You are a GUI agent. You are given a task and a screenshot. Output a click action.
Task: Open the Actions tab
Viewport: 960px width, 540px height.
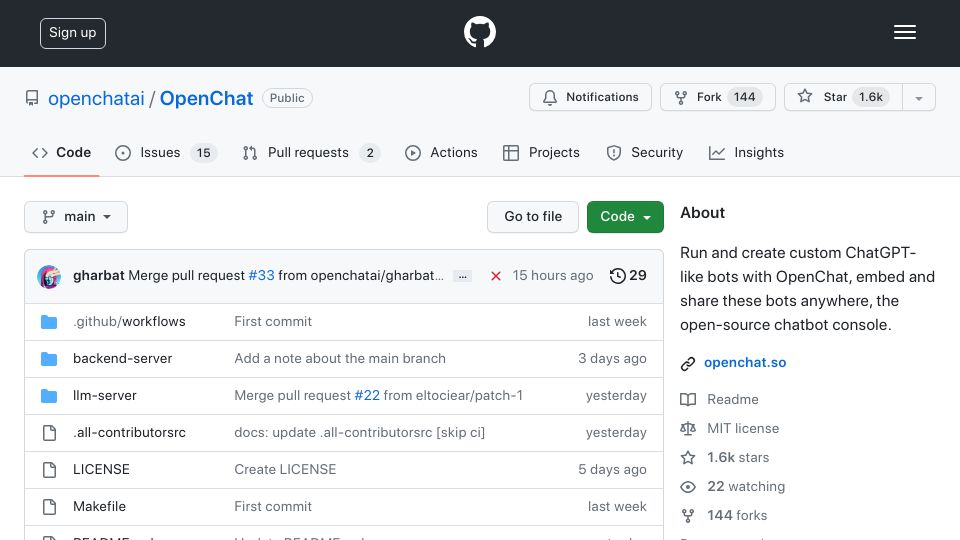441,152
